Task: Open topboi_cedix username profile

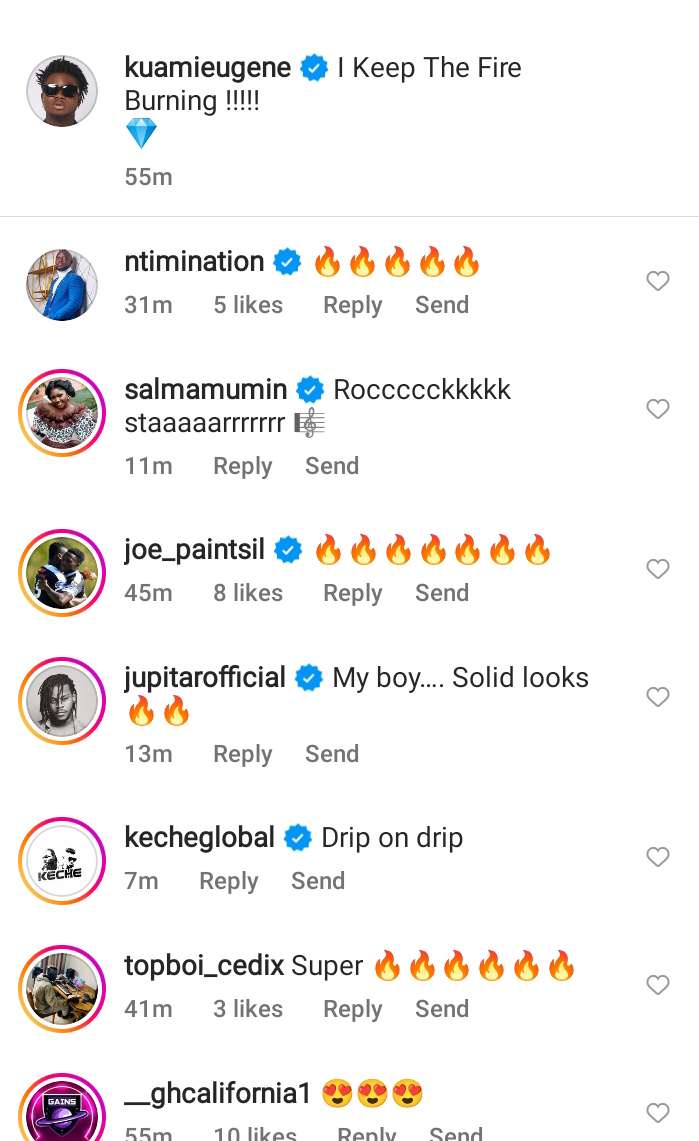Action: (207, 966)
